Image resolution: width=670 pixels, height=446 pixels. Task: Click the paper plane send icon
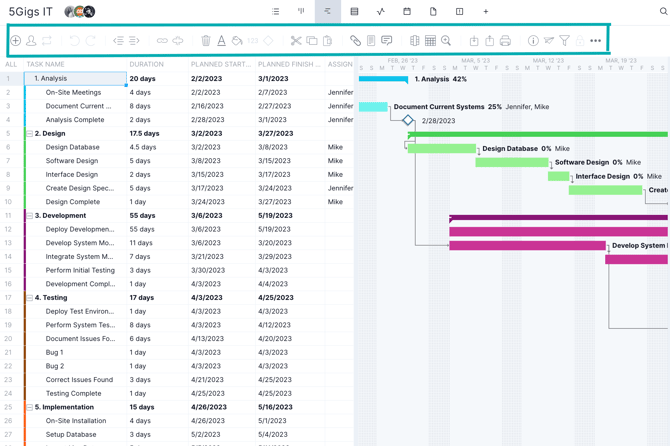click(549, 41)
